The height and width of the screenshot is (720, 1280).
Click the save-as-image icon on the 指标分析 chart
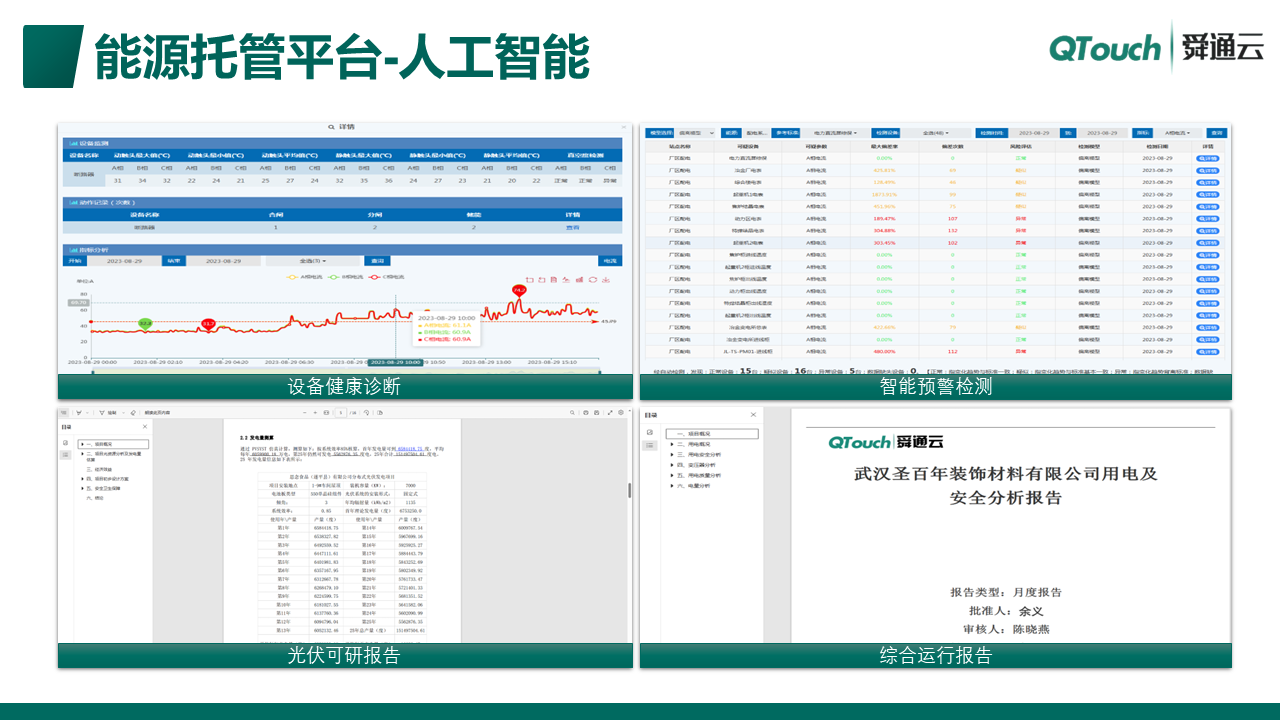606,280
